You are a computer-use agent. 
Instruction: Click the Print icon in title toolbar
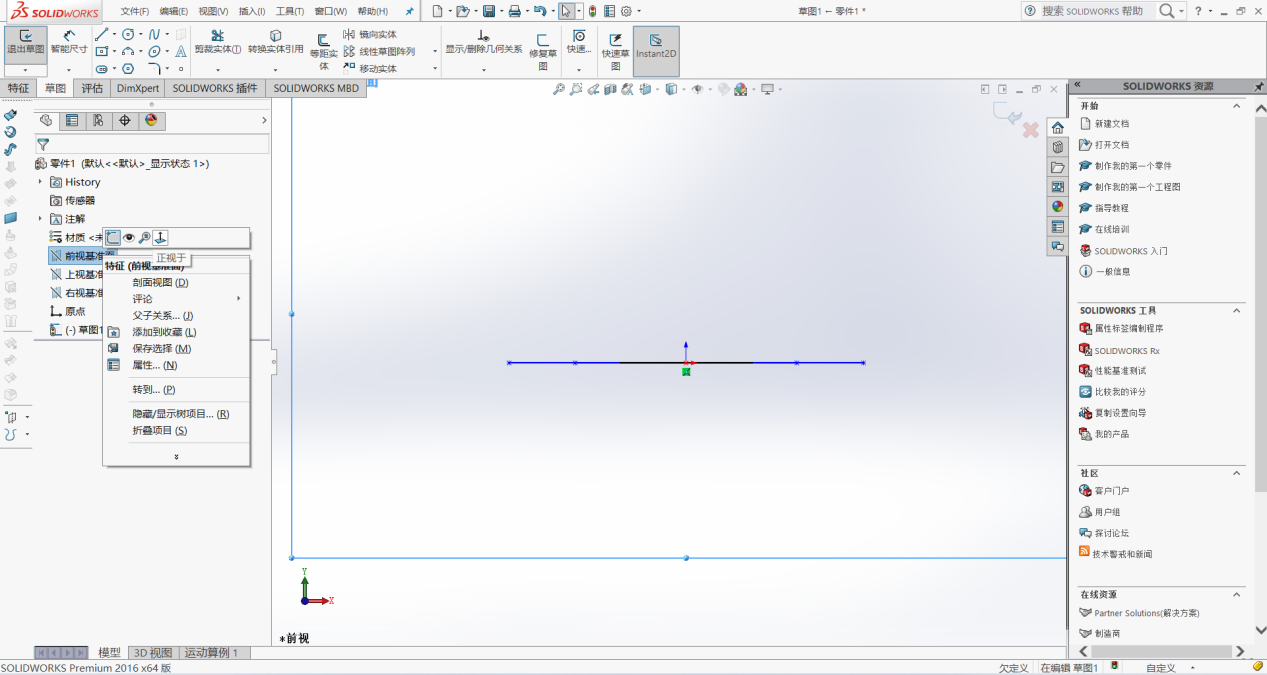tap(514, 11)
